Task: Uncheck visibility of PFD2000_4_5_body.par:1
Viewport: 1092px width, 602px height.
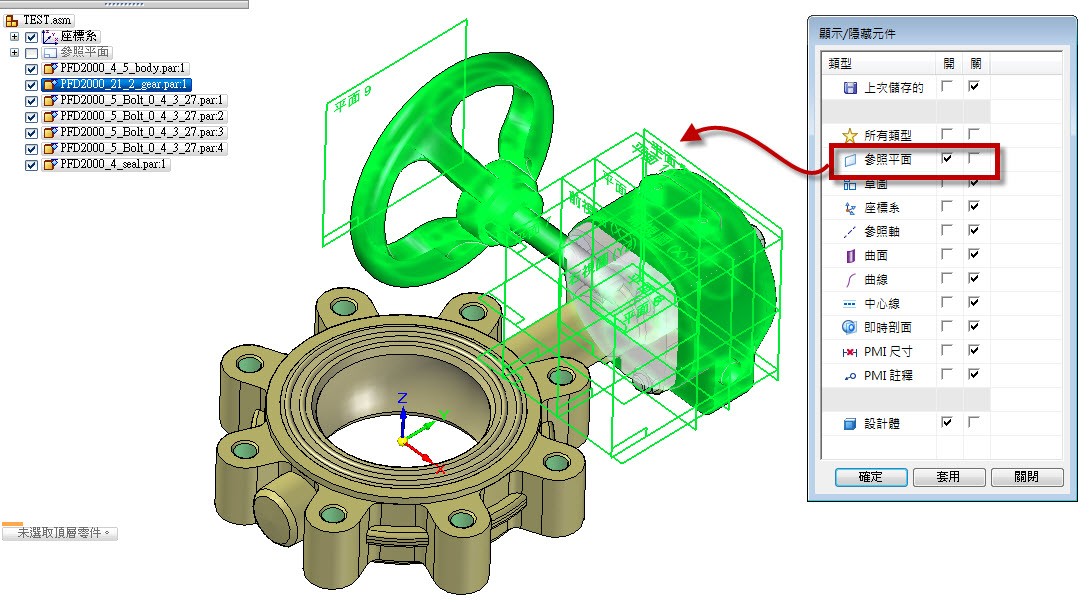Action: 31,69
